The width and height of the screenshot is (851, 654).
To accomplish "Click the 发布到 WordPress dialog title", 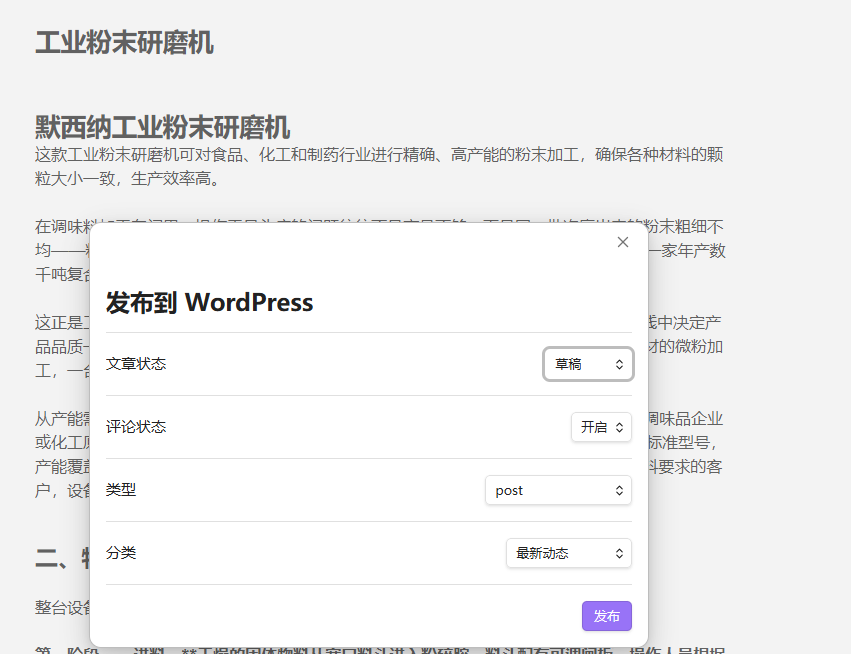I will [209, 302].
